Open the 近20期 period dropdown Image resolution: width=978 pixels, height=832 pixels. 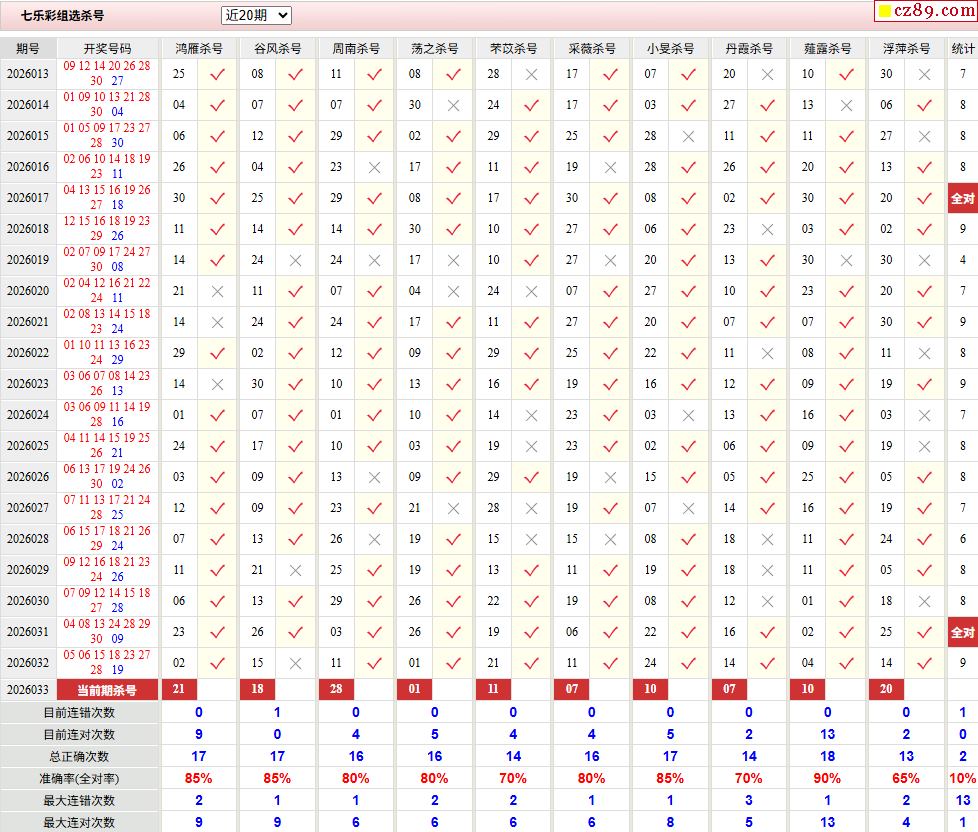pyautogui.click(x=256, y=15)
